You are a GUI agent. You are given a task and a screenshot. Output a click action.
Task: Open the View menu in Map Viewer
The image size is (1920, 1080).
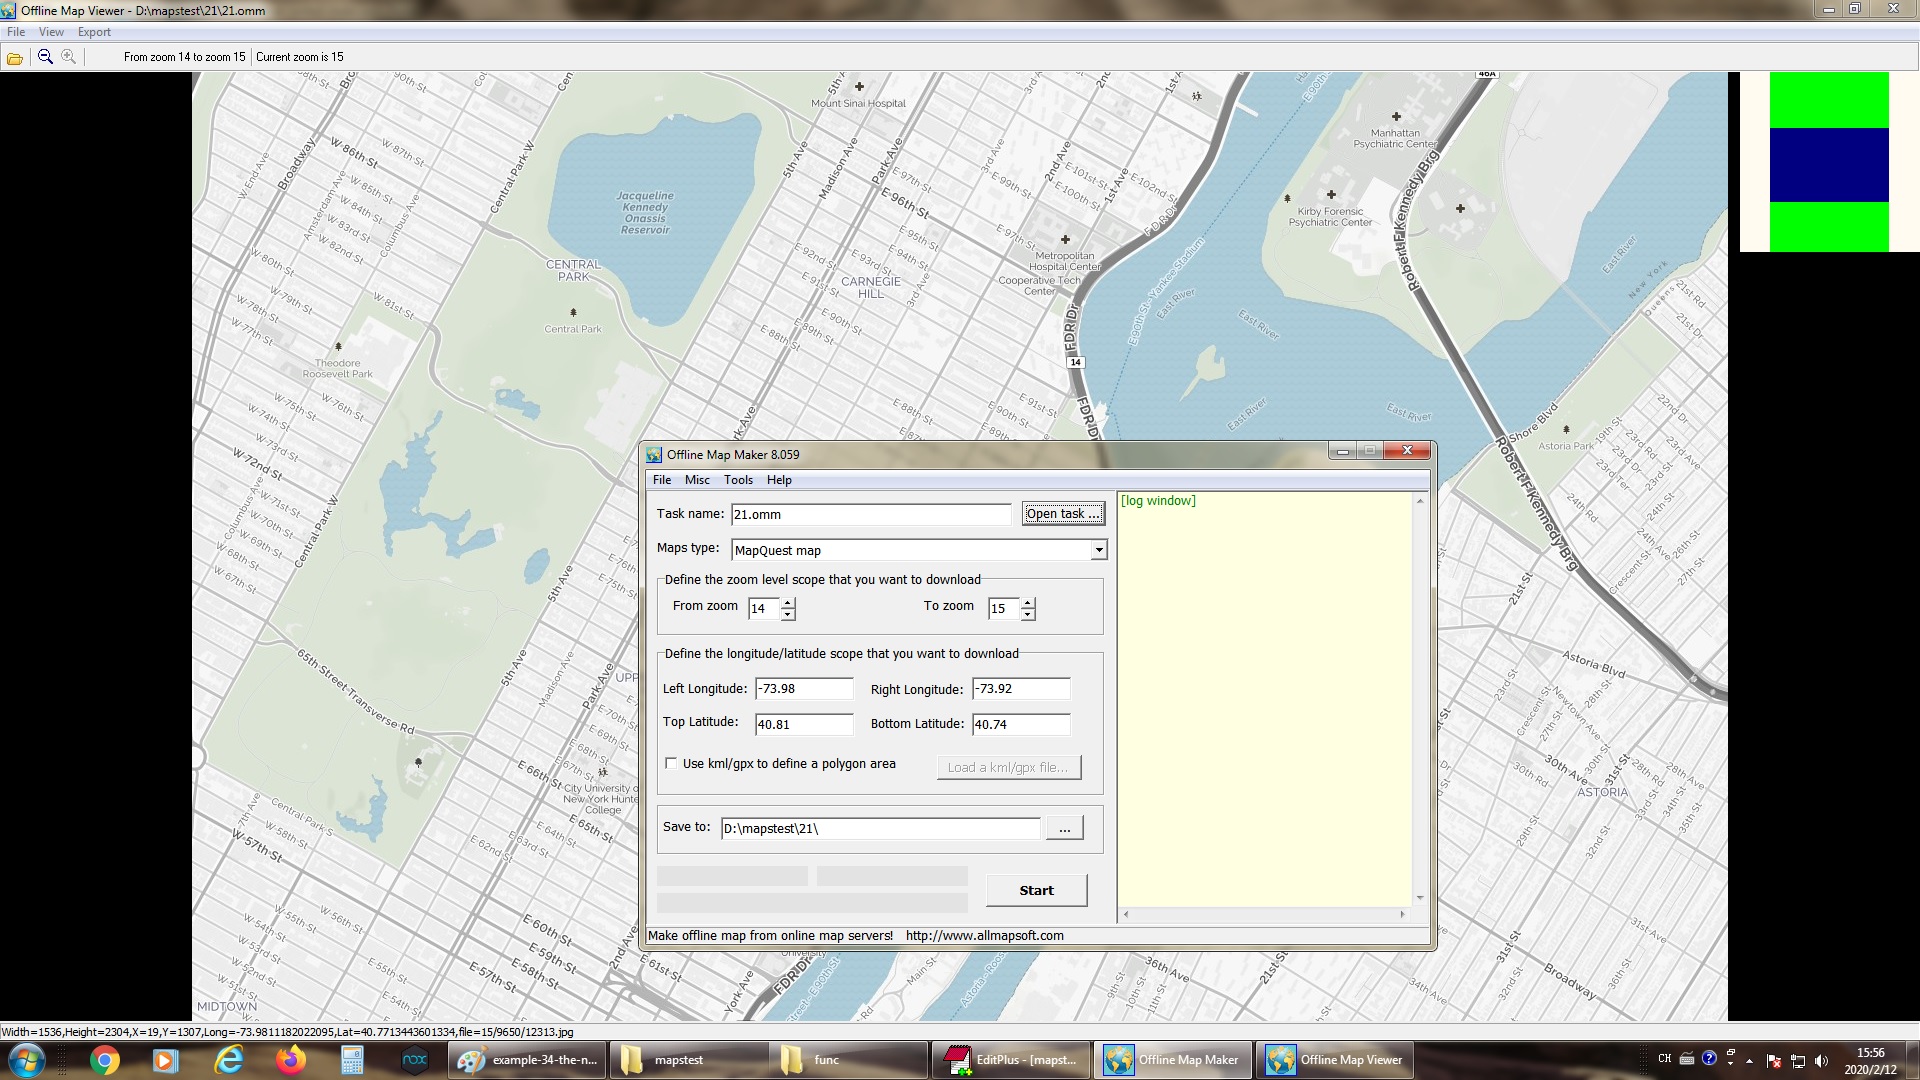click(x=51, y=32)
